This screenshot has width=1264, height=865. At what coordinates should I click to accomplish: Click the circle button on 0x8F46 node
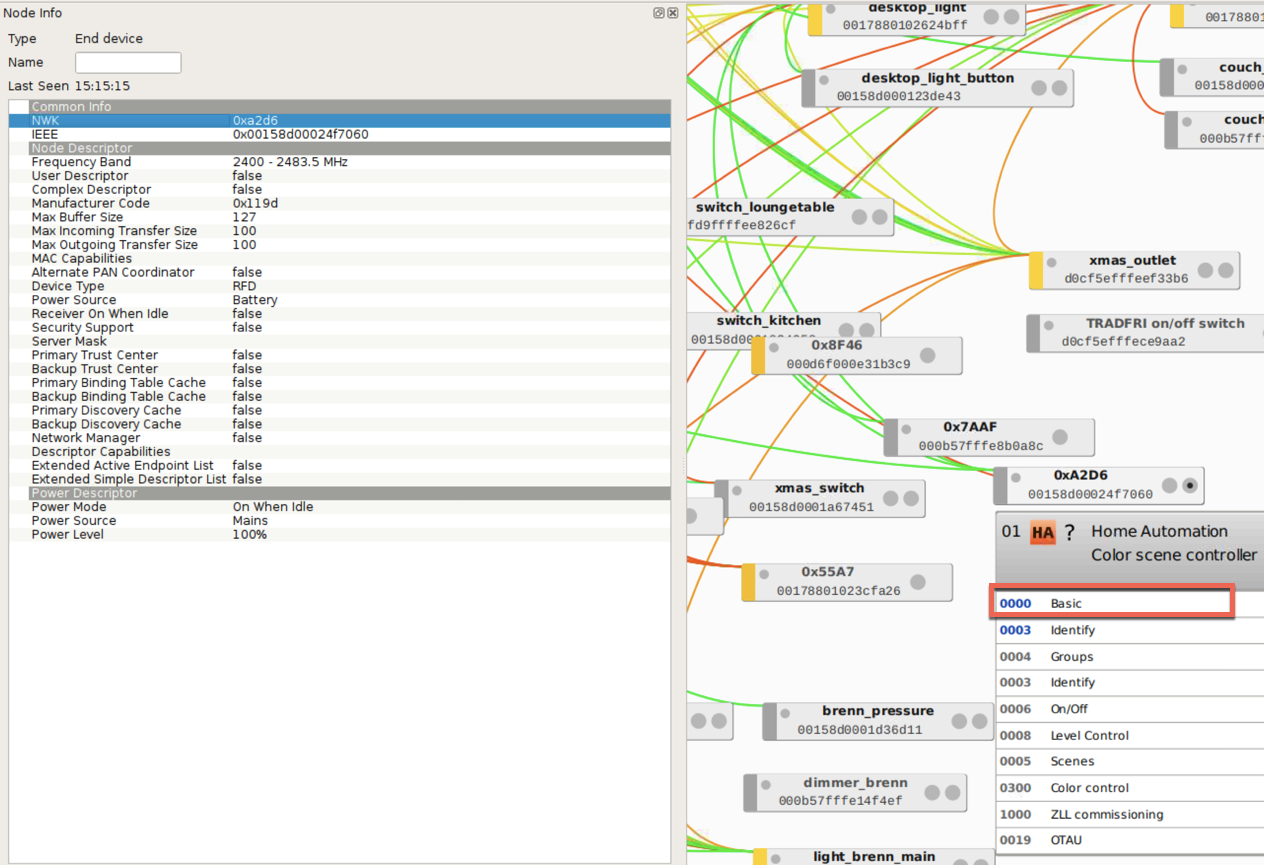[928, 355]
